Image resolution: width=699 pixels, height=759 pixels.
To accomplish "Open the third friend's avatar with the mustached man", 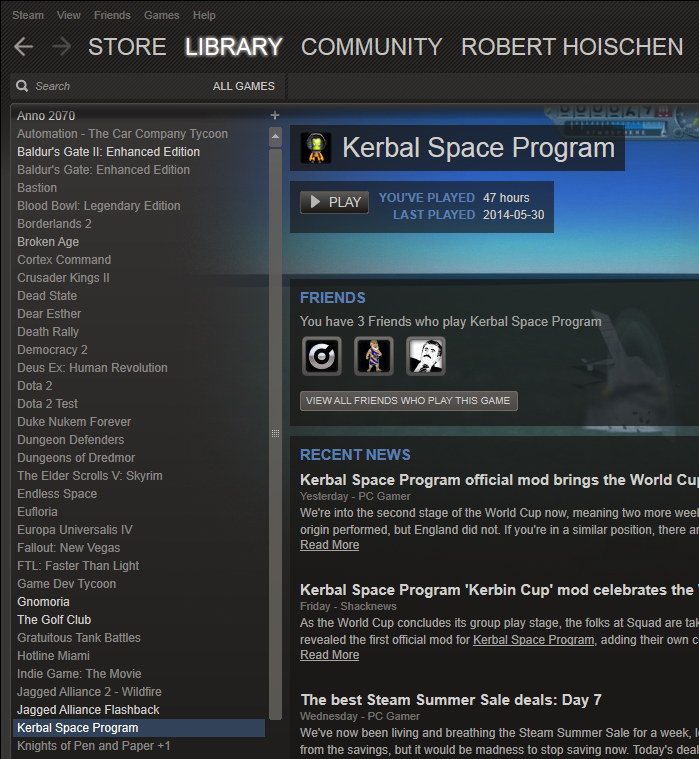I will point(425,357).
